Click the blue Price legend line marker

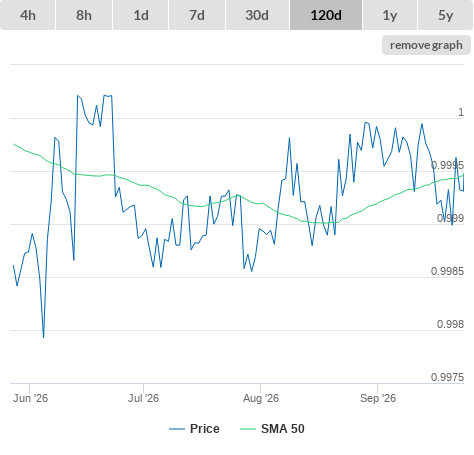(177, 429)
